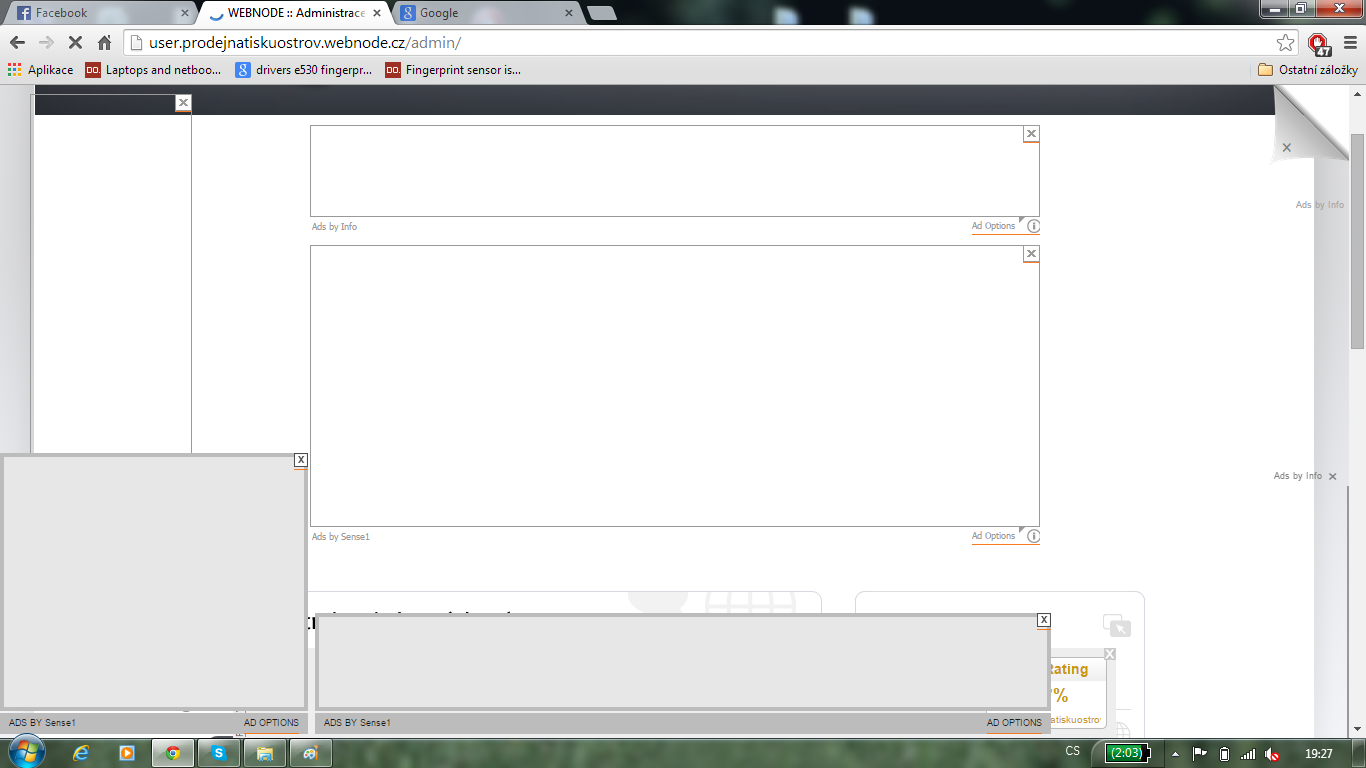Show hidden system tray icons
1366x768 pixels.
pyautogui.click(x=1176, y=754)
